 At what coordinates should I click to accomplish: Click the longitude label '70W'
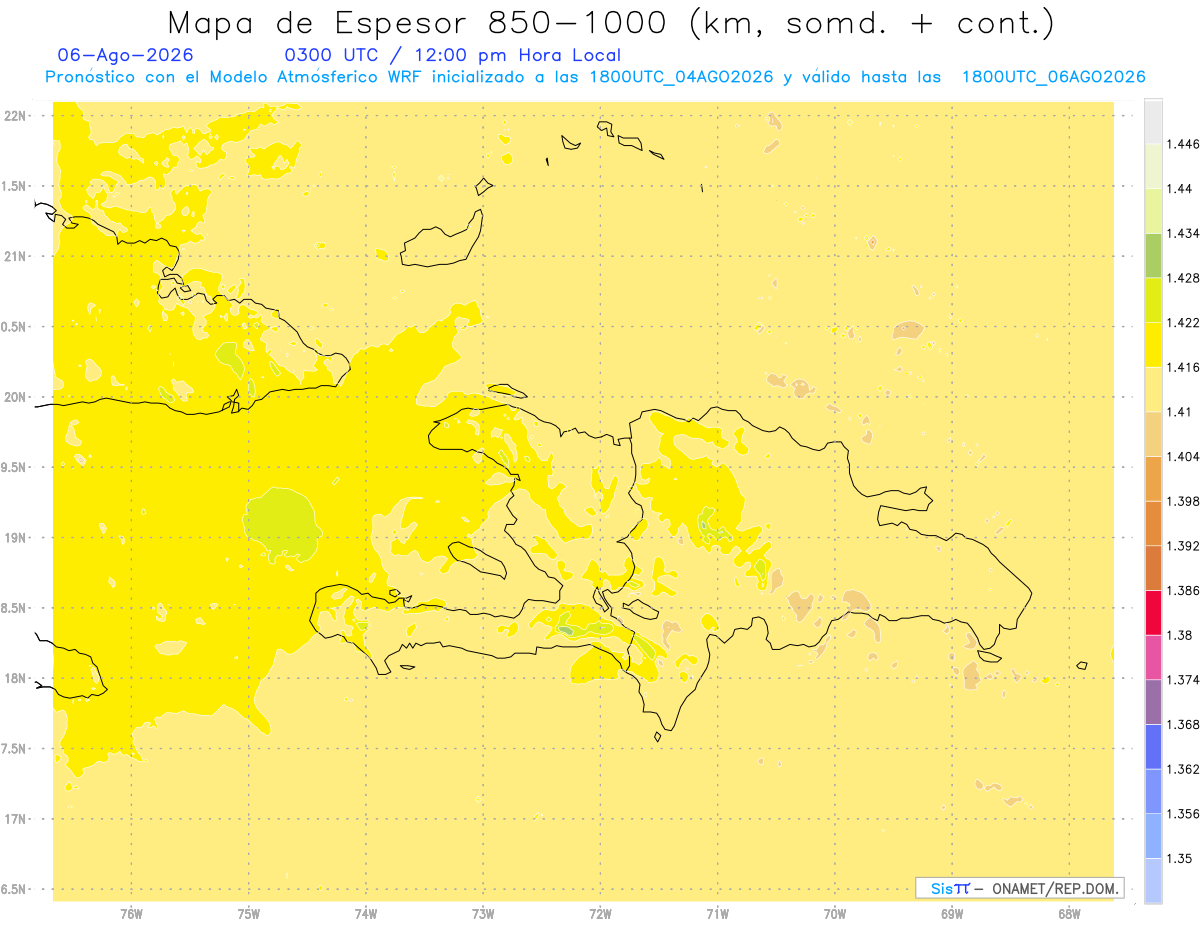pyautogui.click(x=834, y=914)
